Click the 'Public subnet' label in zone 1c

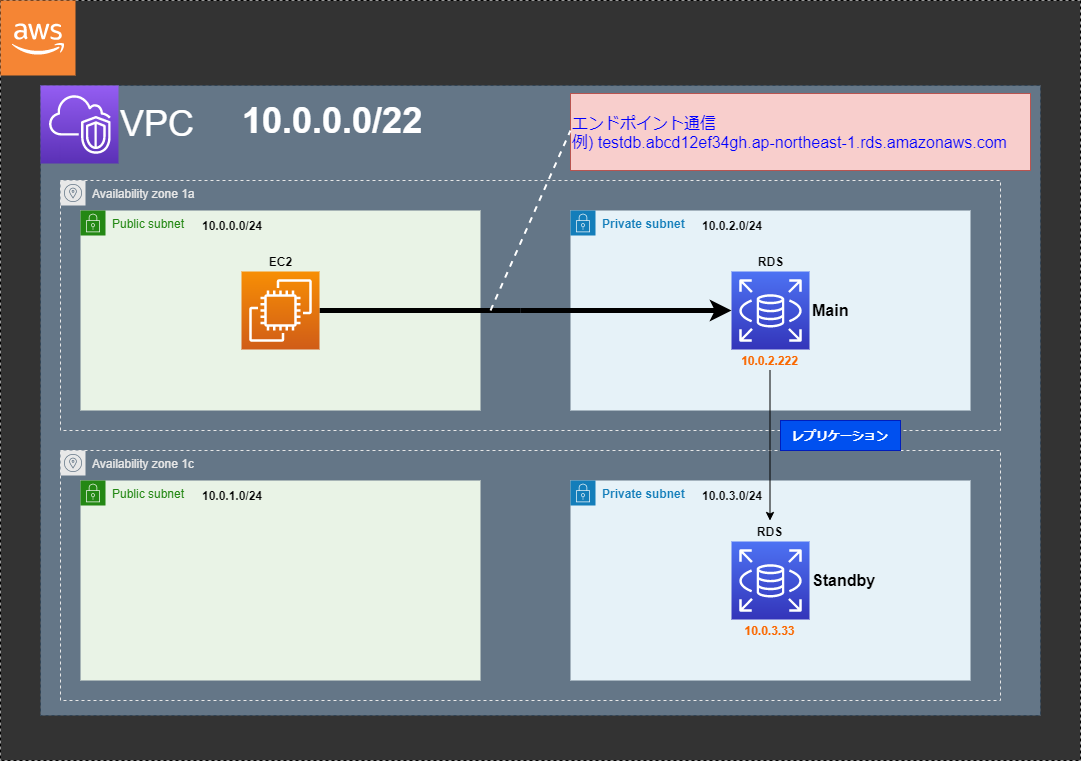click(148, 494)
